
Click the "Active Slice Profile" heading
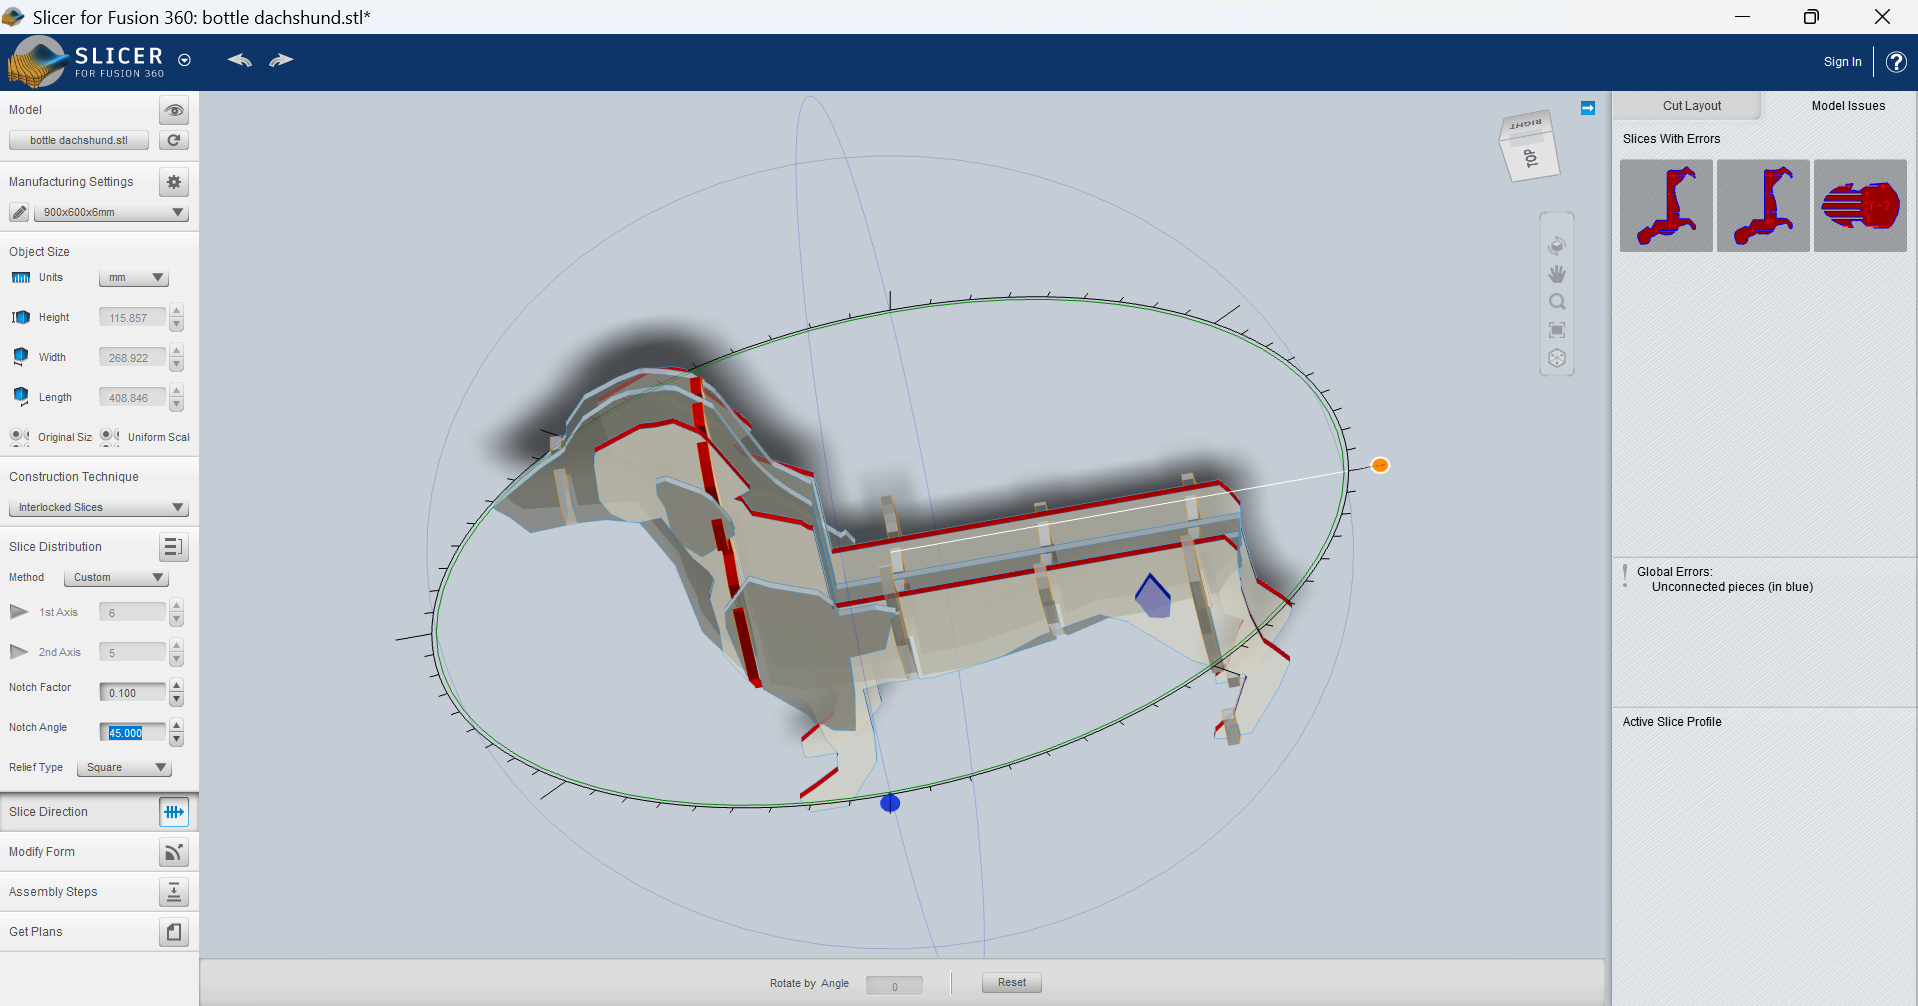1672,722
